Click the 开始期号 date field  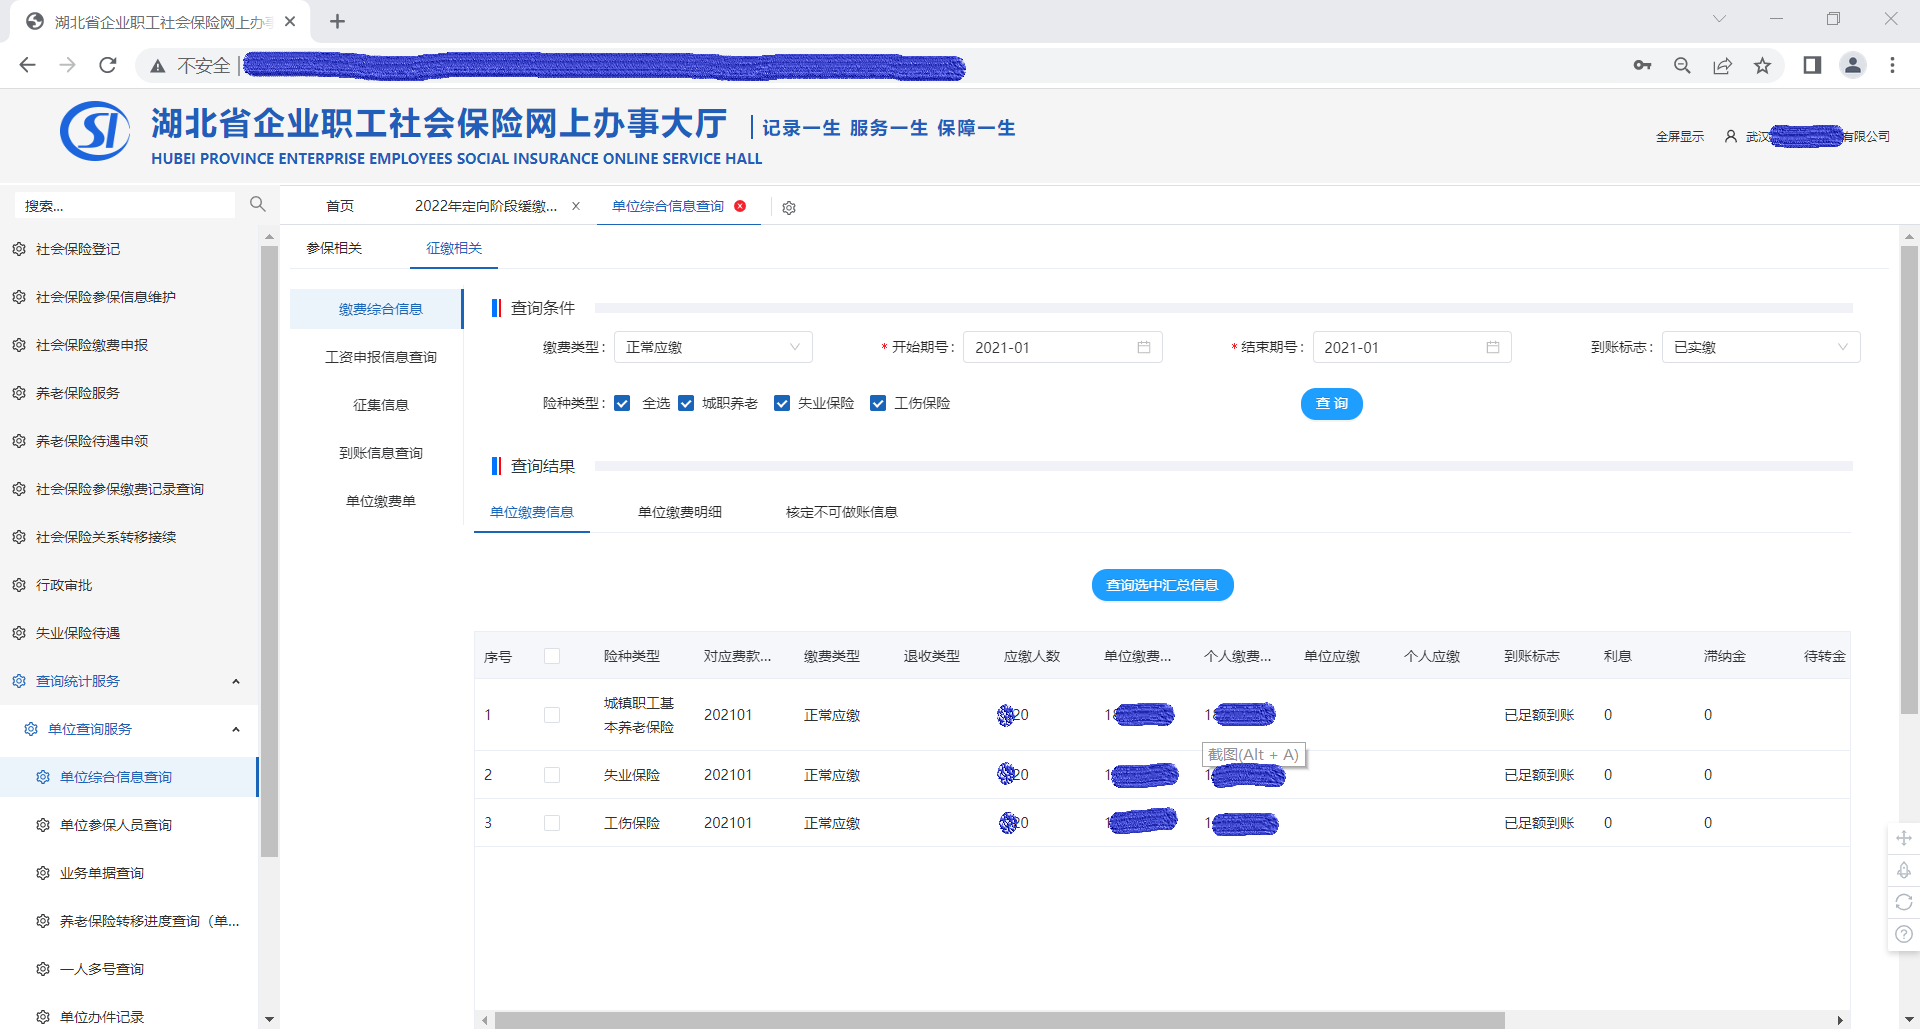pyautogui.click(x=1062, y=347)
